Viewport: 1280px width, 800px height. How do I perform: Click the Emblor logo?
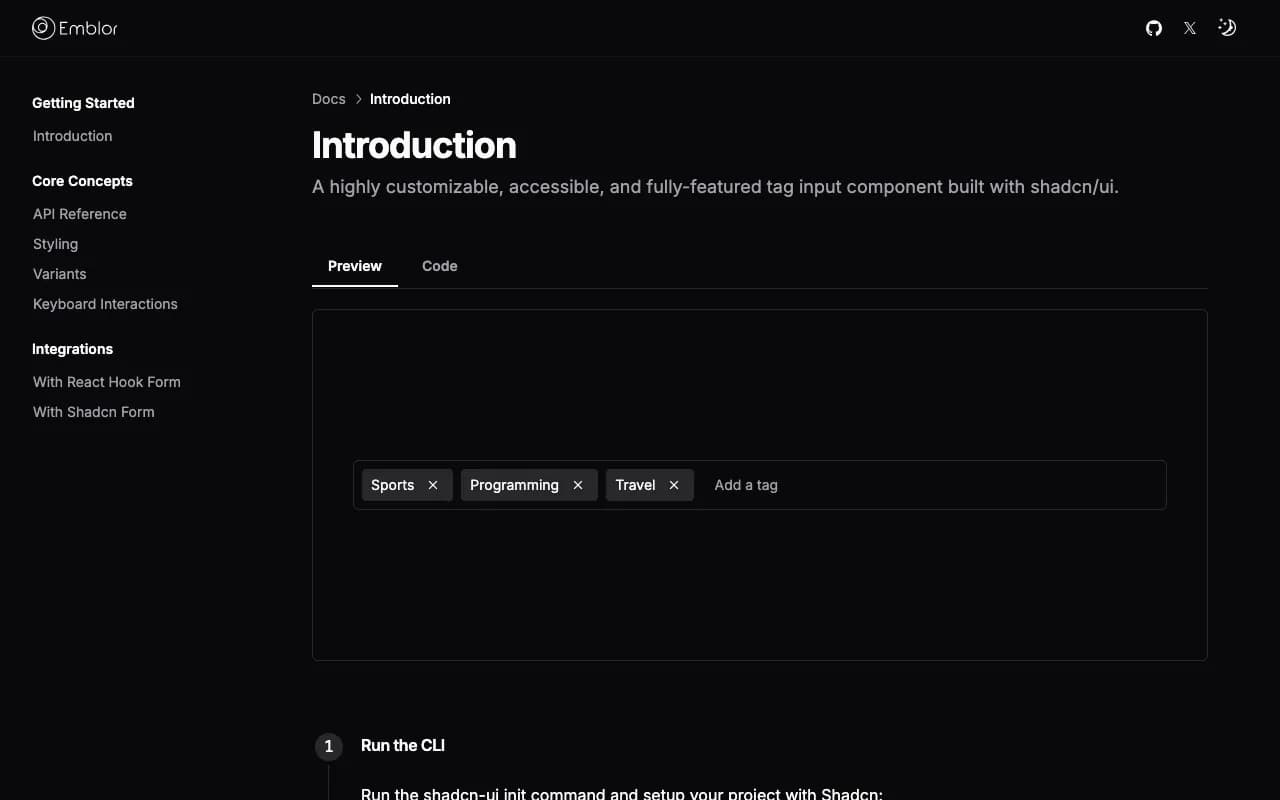pos(75,28)
